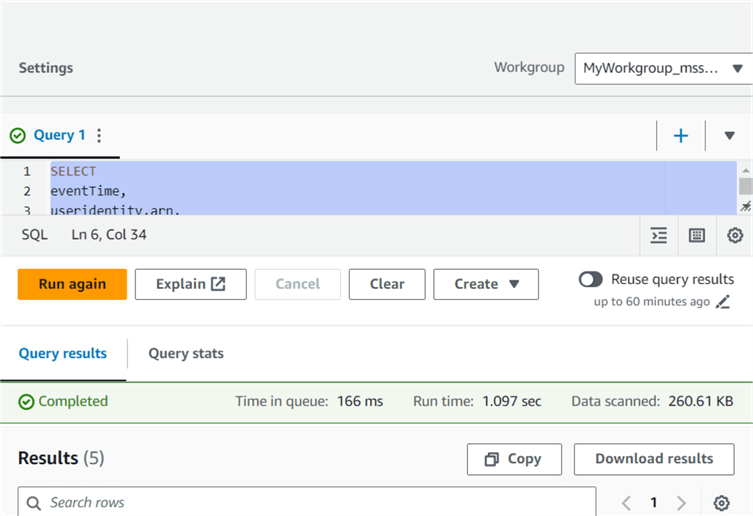
Task: Switch to the Query stats tab
Action: [186, 353]
